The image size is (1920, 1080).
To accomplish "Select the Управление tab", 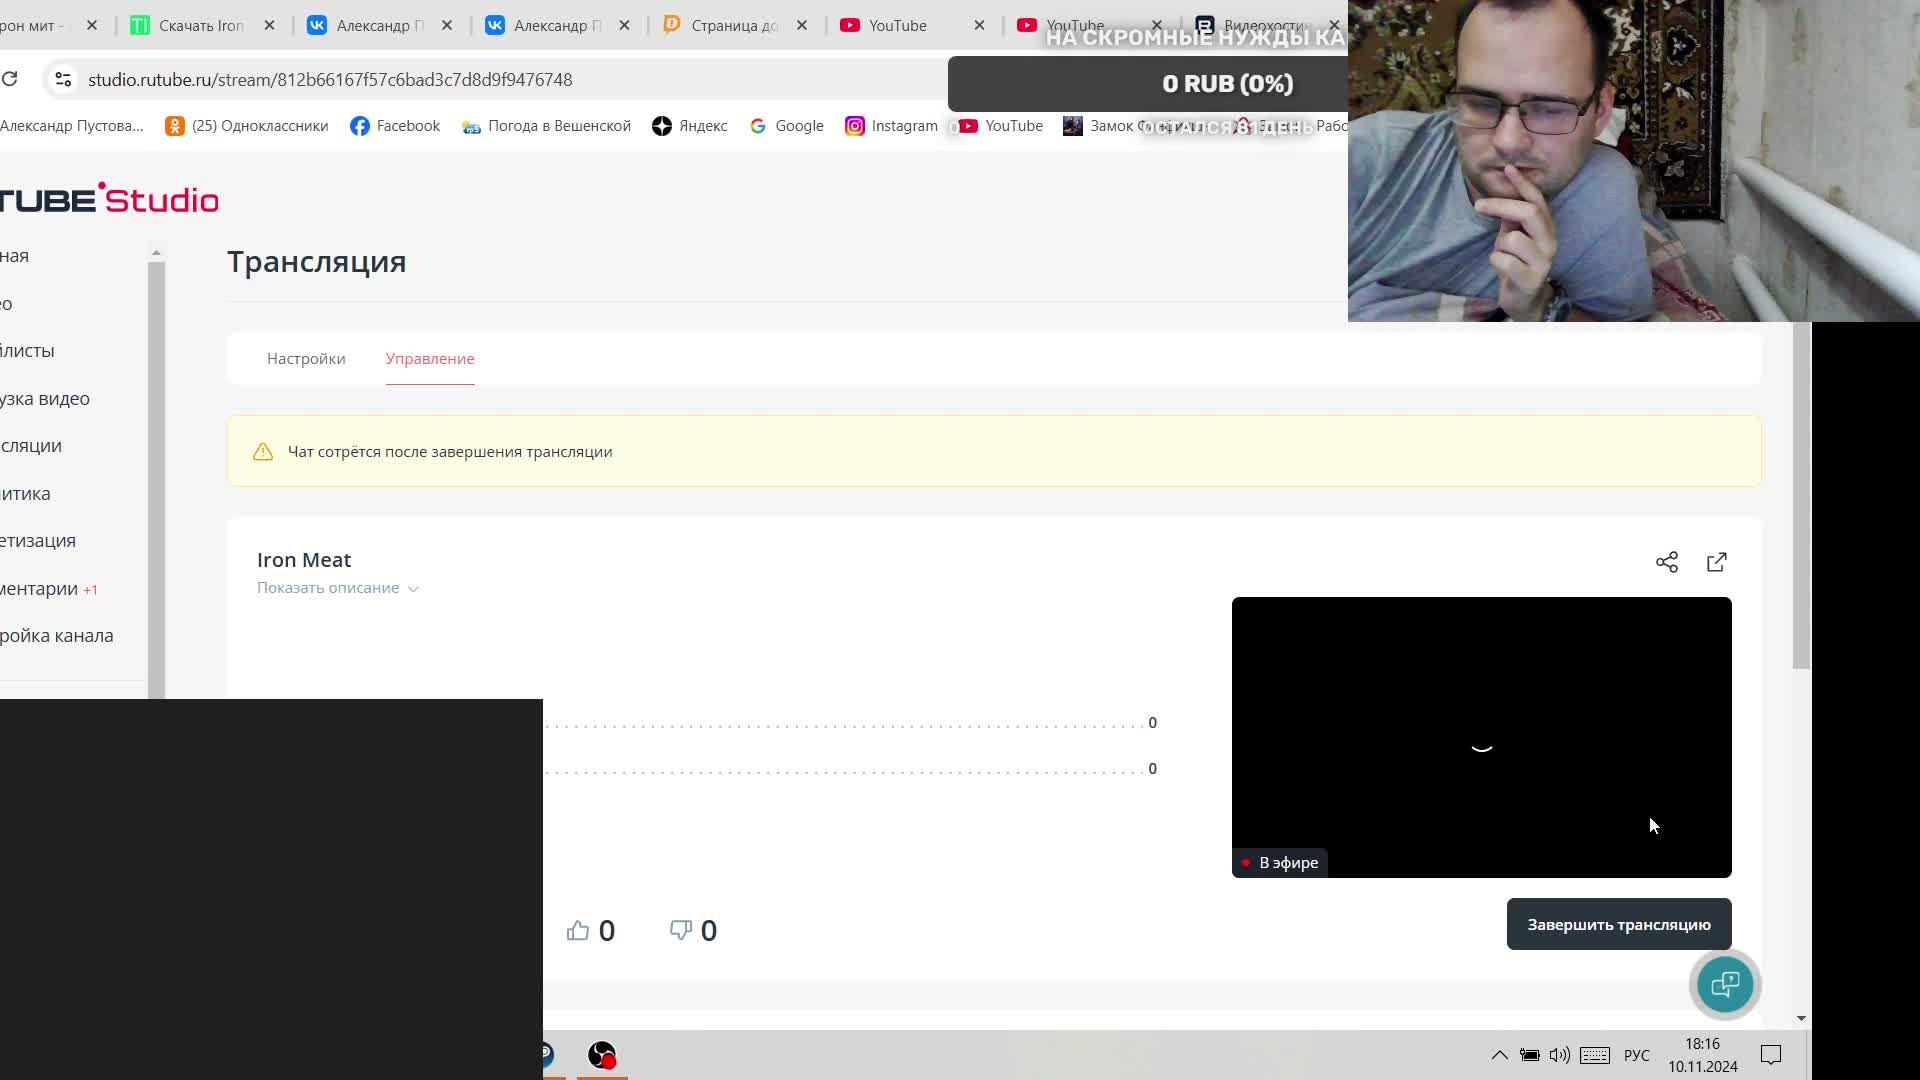I will 430,359.
